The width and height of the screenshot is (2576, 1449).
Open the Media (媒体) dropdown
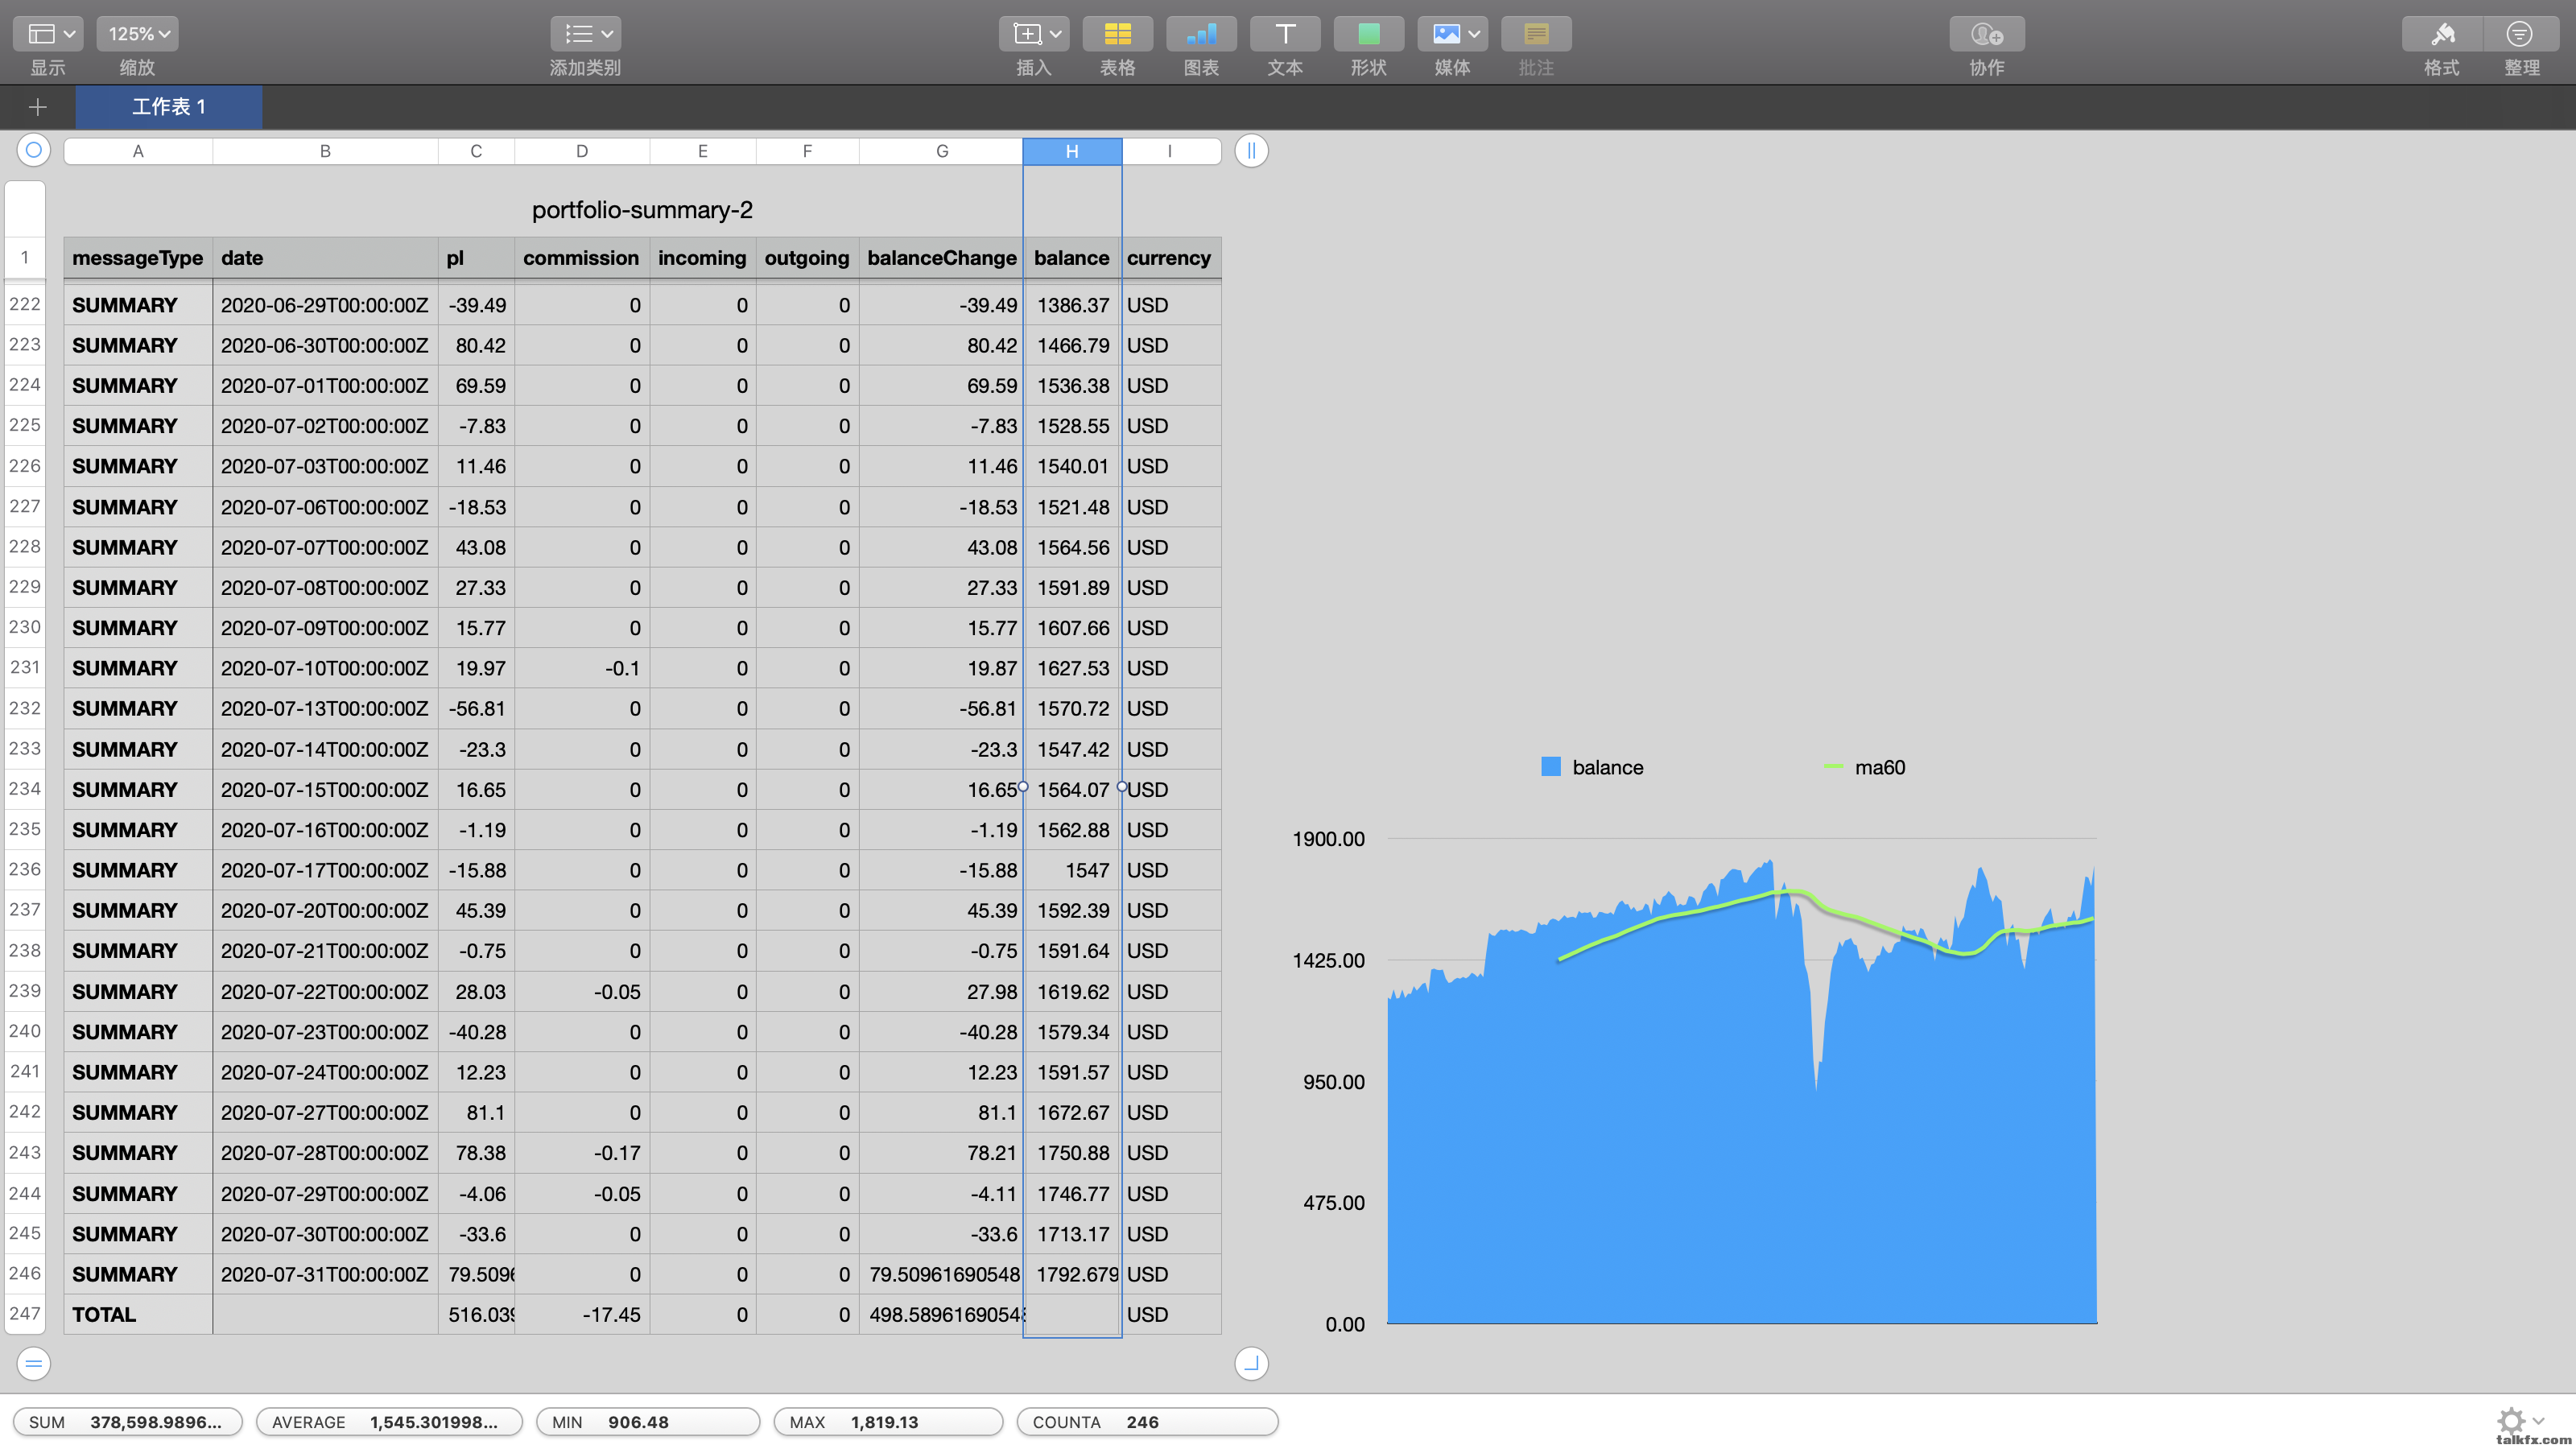point(1452,34)
